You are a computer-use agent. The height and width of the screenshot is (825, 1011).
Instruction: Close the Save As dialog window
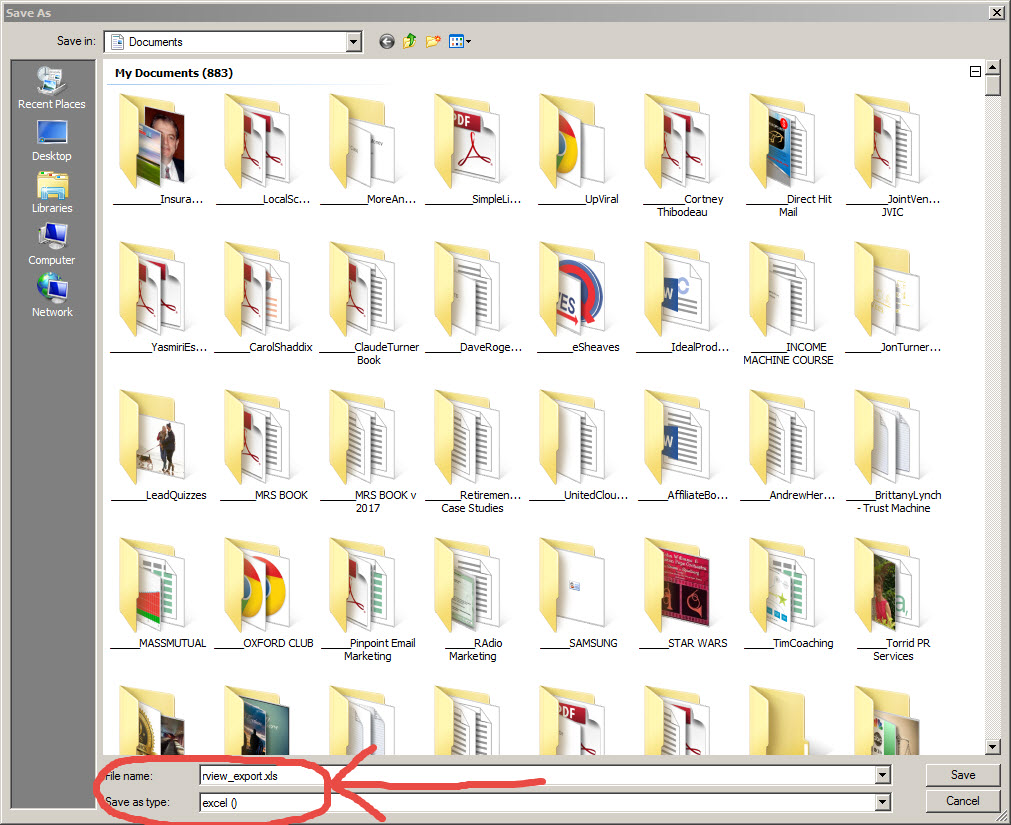(x=996, y=12)
